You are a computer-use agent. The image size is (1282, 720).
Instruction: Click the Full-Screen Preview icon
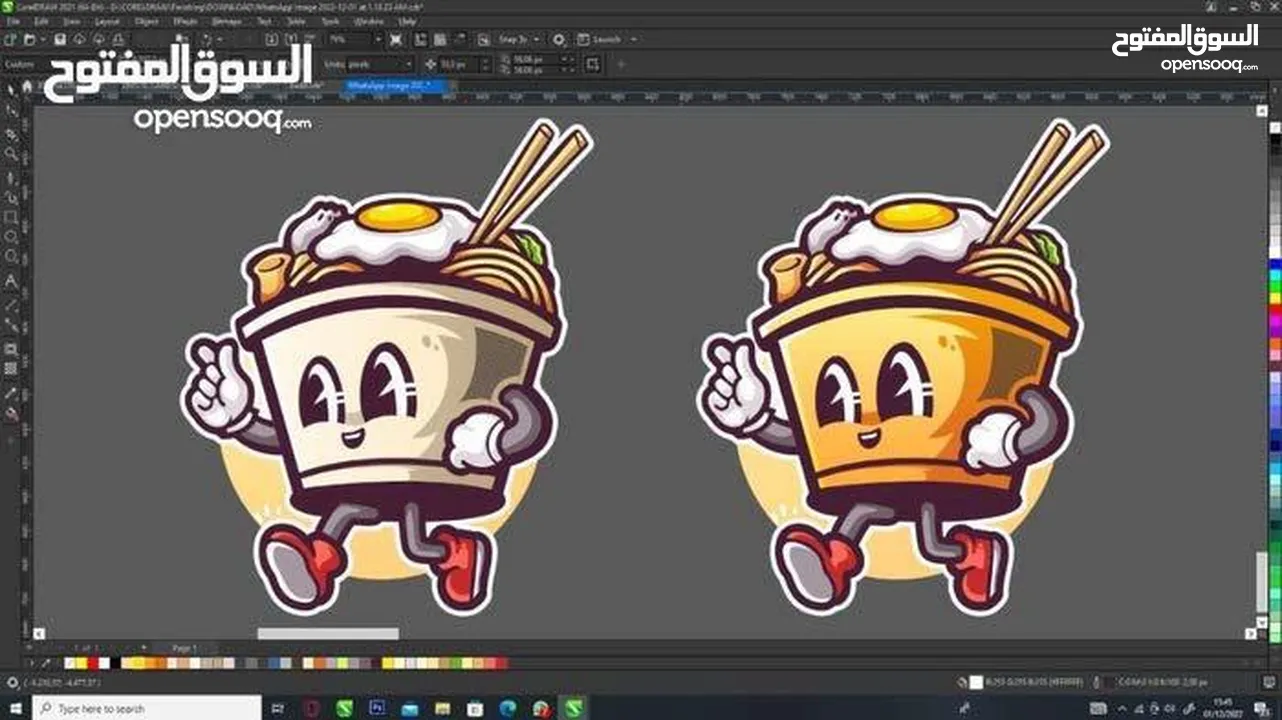[x=396, y=39]
